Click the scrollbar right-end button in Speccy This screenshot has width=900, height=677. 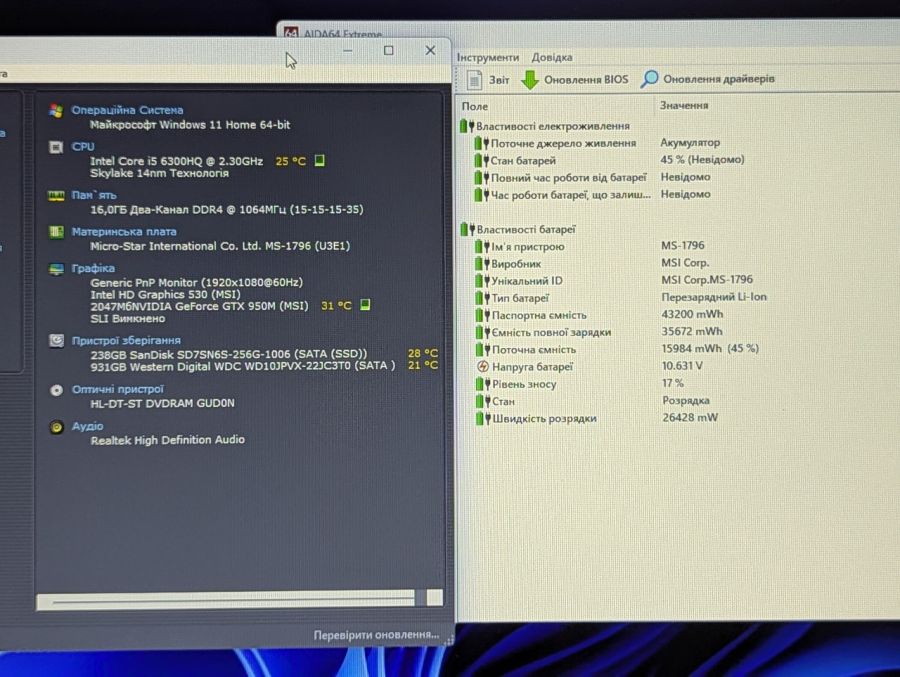[435, 597]
